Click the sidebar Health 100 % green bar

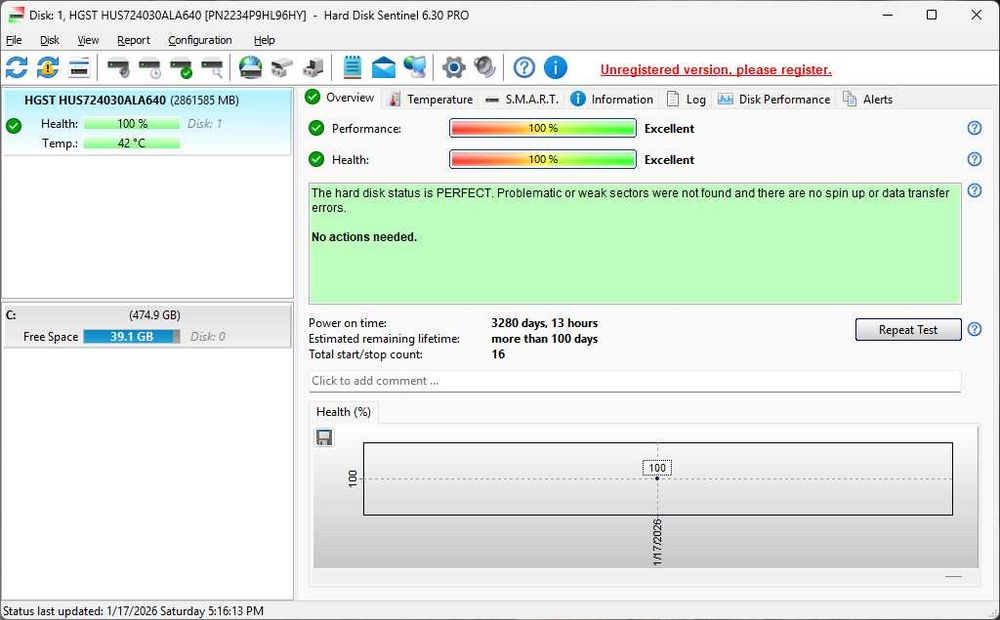[131, 124]
